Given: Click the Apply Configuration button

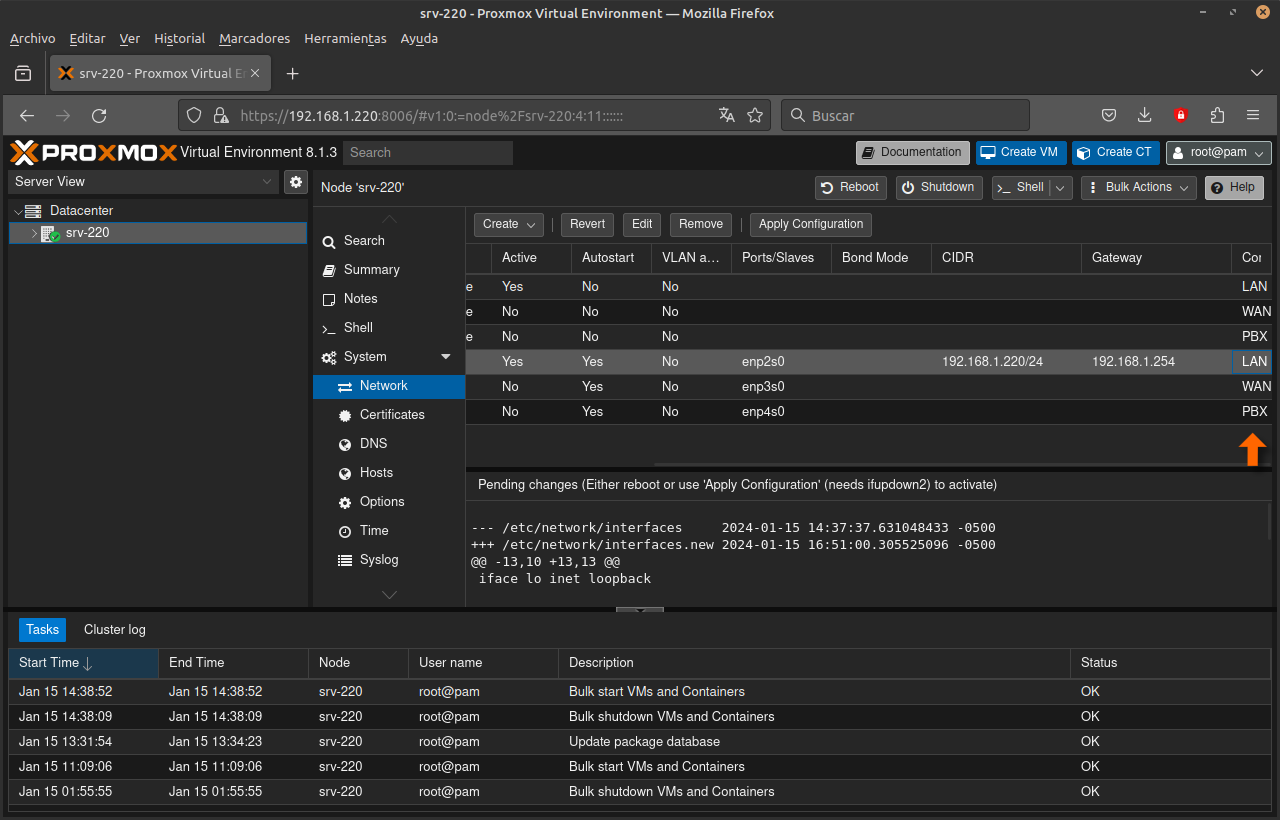Looking at the screenshot, I should click(x=811, y=224).
